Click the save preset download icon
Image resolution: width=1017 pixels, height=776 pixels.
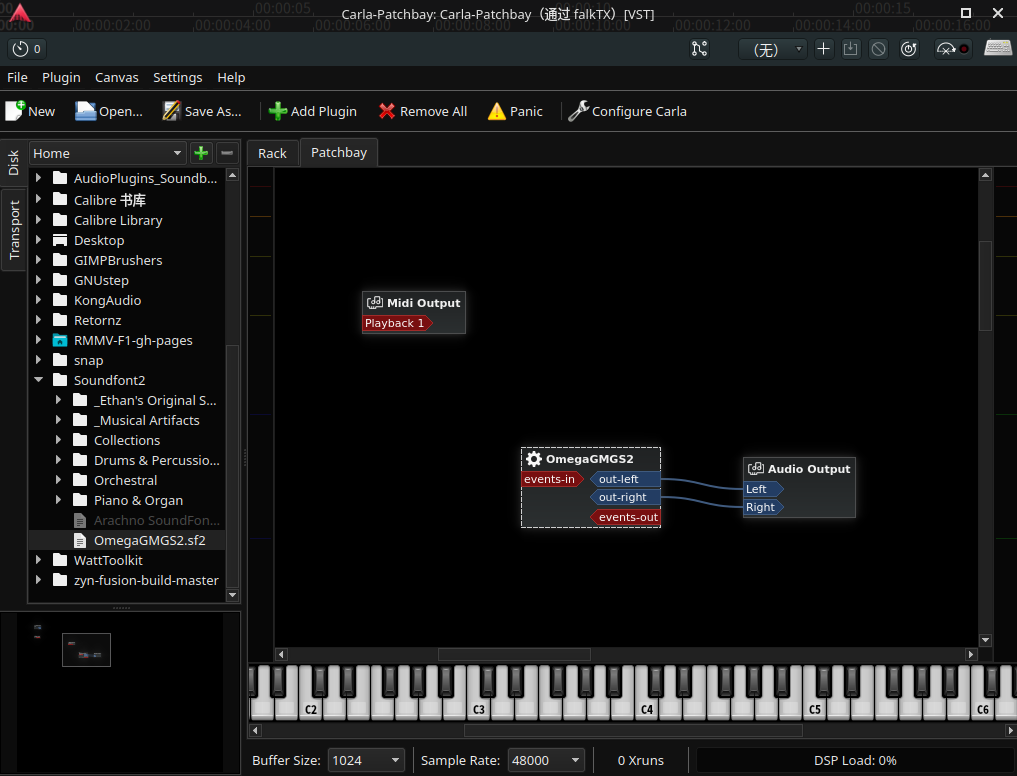click(x=850, y=49)
